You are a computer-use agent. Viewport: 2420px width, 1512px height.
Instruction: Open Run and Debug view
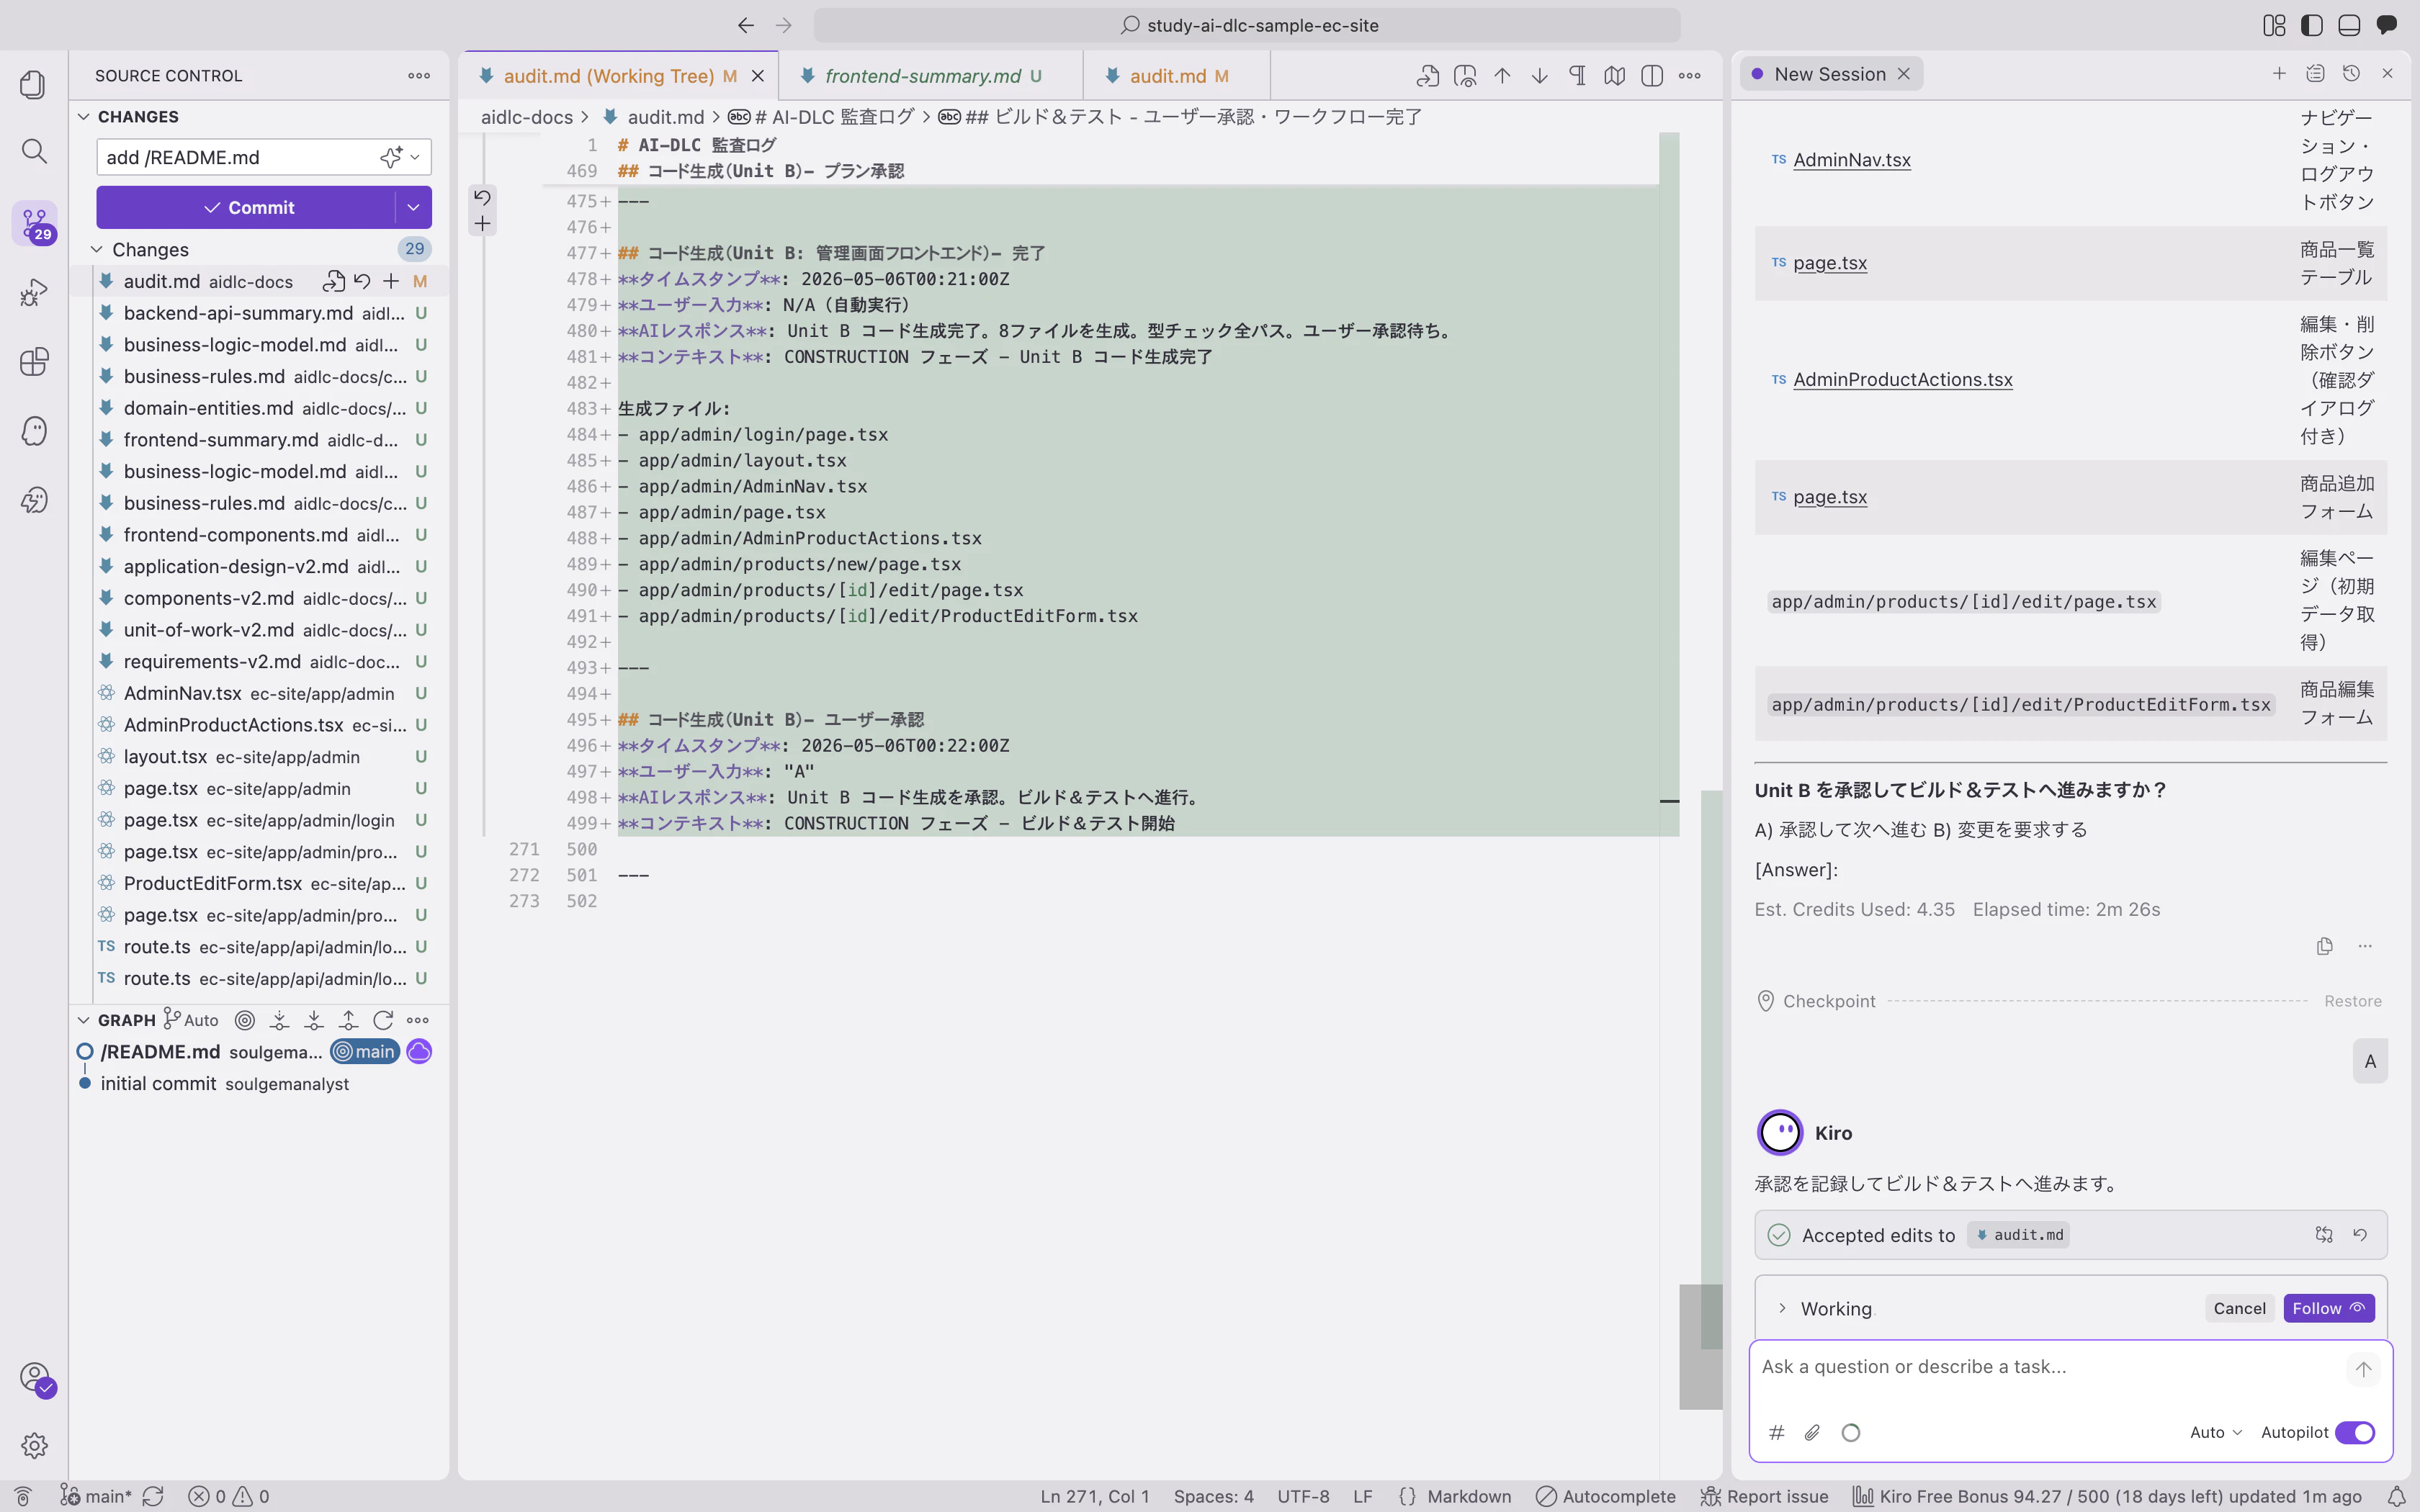(x=34, y=292)
